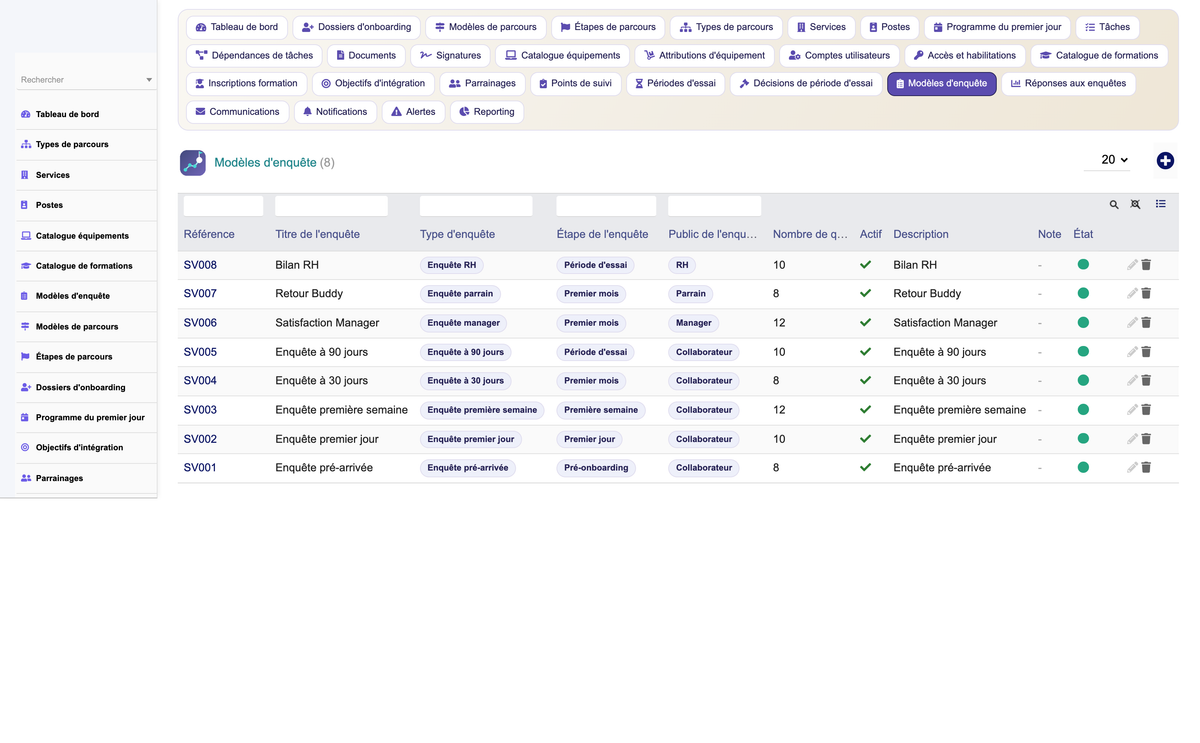Edit the SV004 Enquête à 30 jours row
The image size is (1200, 743).
pyautogui.click(x=1132, y=381)
